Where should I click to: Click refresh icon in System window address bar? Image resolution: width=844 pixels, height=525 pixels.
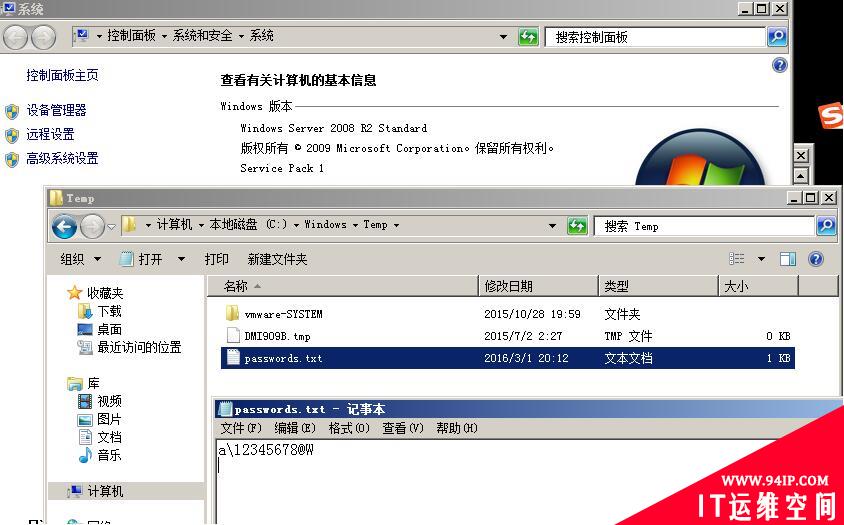528,37
